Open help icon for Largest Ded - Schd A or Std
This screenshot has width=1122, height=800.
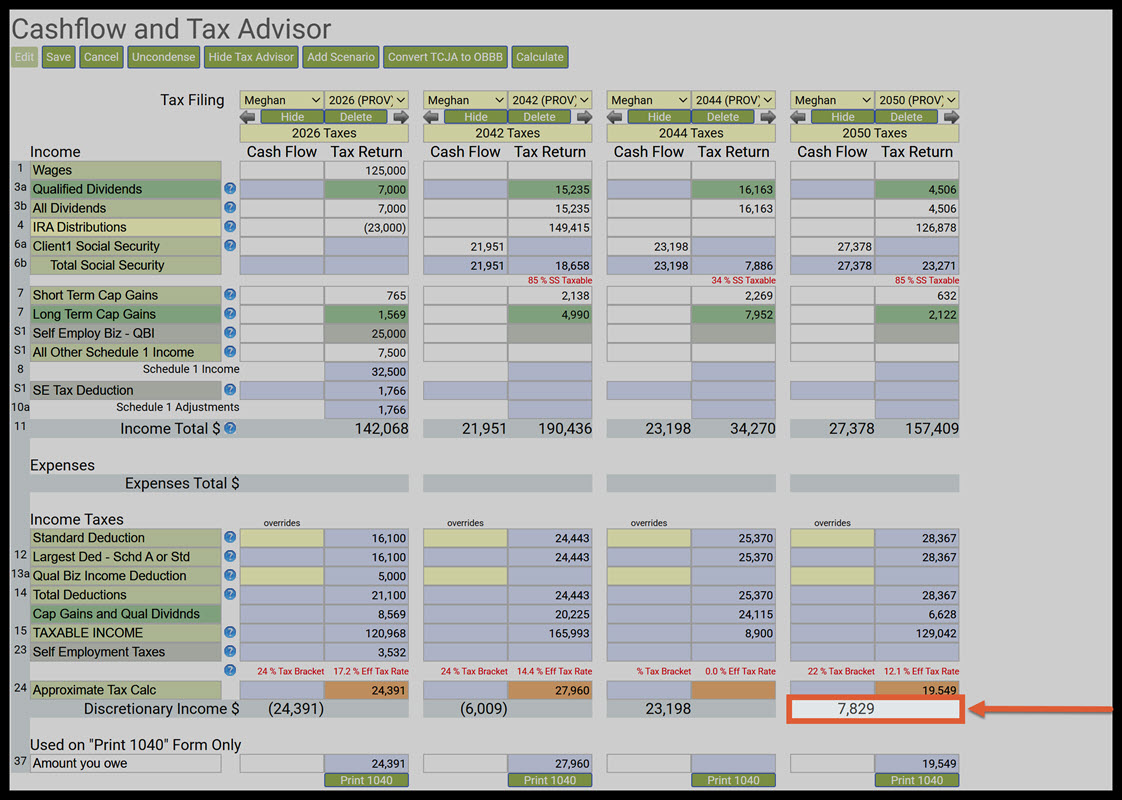point(230,556)
